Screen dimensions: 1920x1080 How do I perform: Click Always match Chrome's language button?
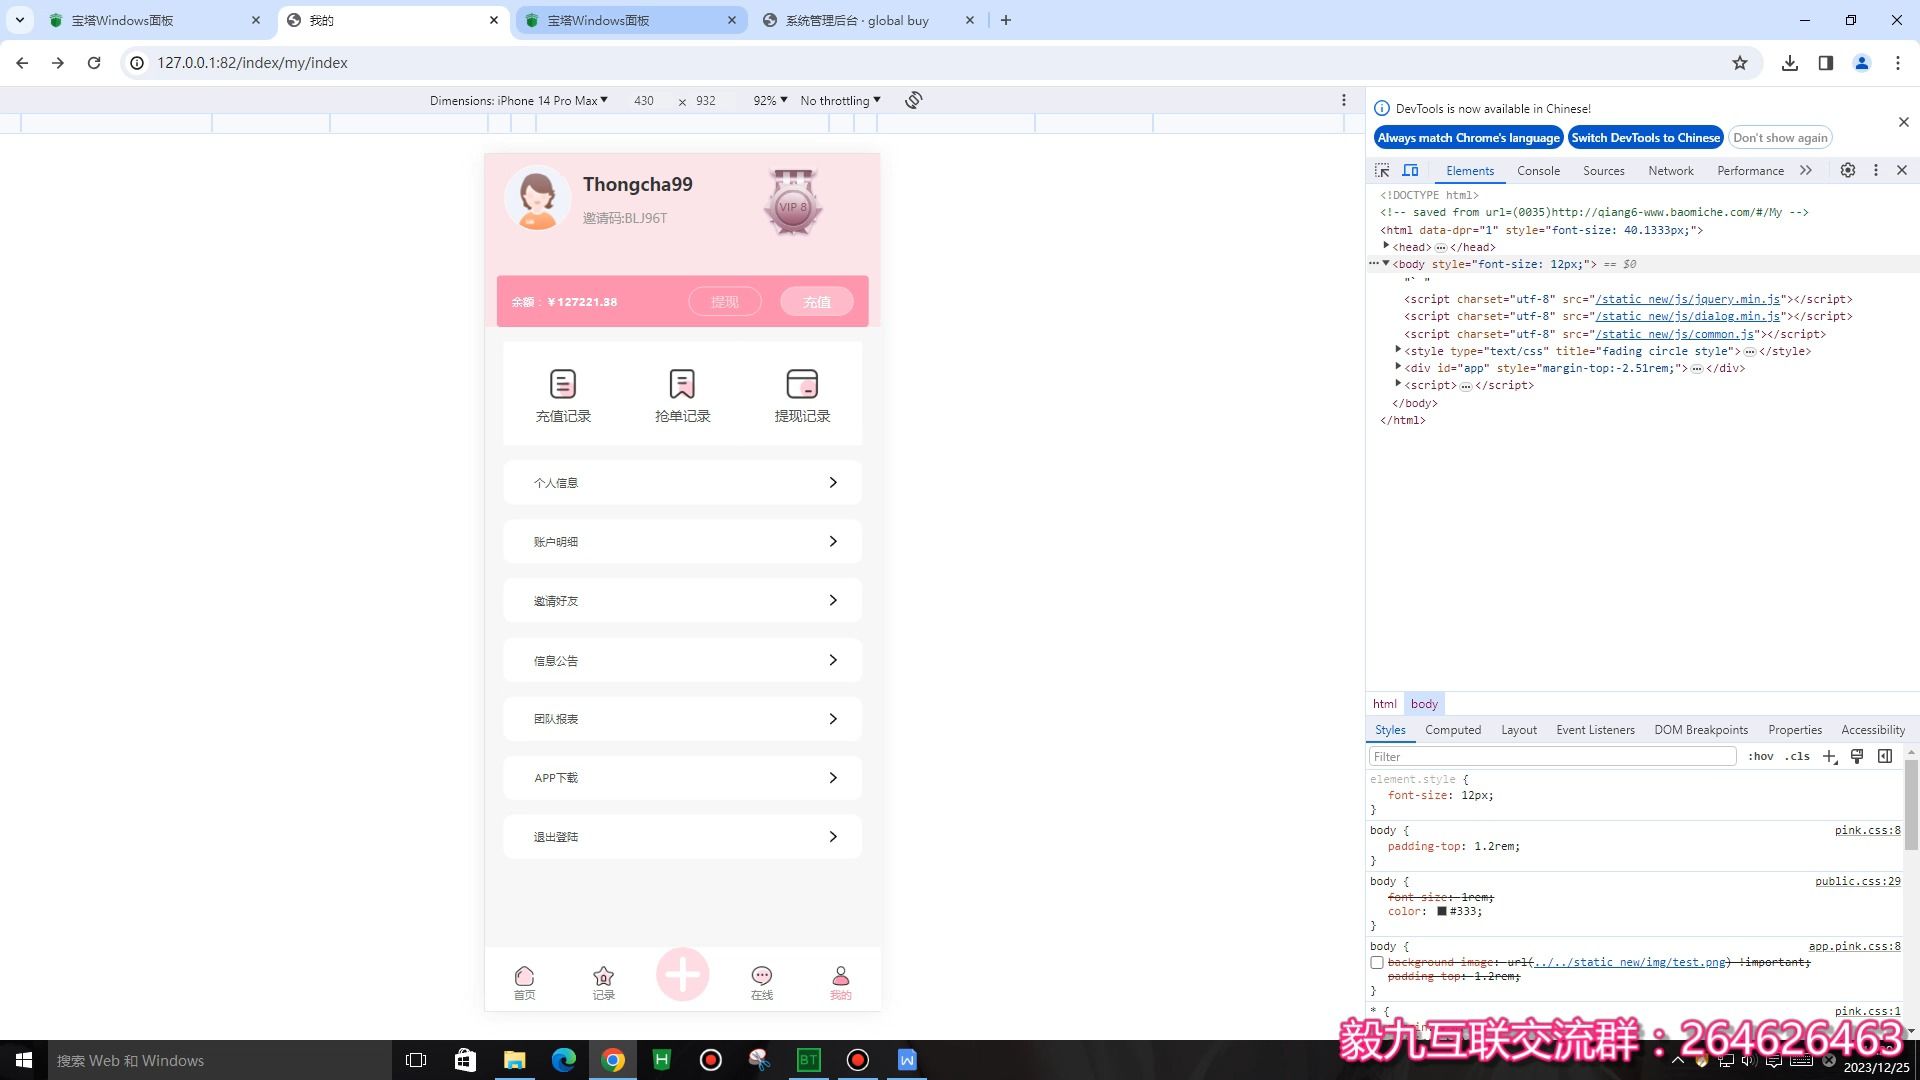[x=1468, y=138]
